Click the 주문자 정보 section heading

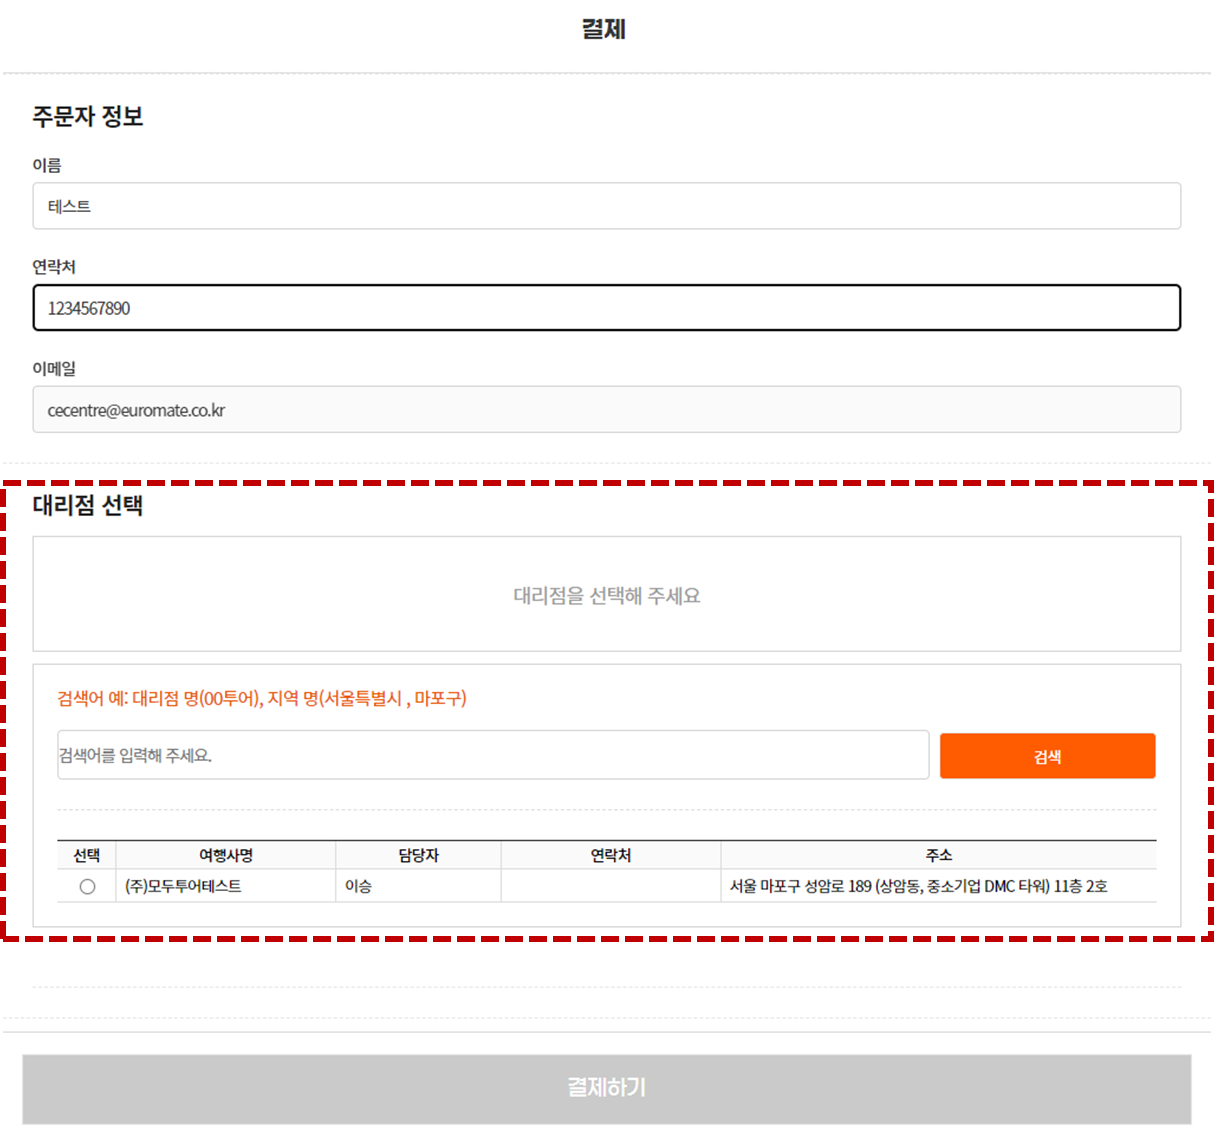tap(88, 116)
